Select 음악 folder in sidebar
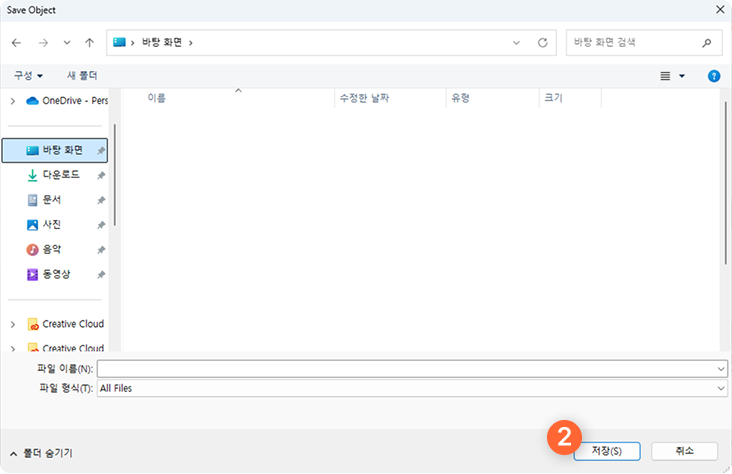 point(51,249)
